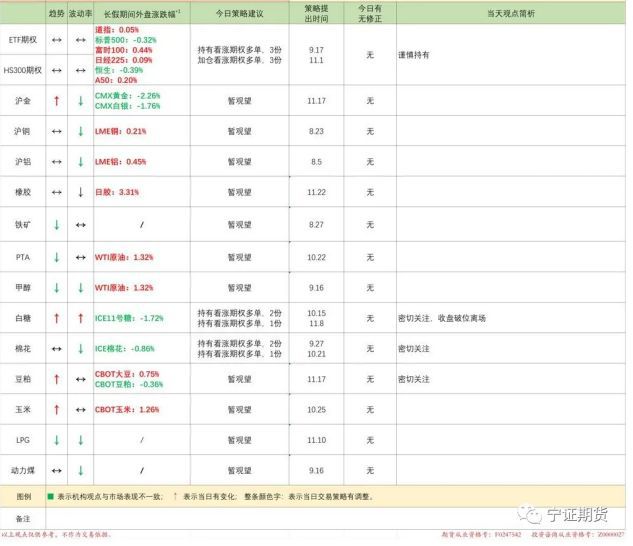The height and width of the screenshot is (546, 633).
Task: Select WTI原油: 1.32% in the PTA row
Action: 124,257
